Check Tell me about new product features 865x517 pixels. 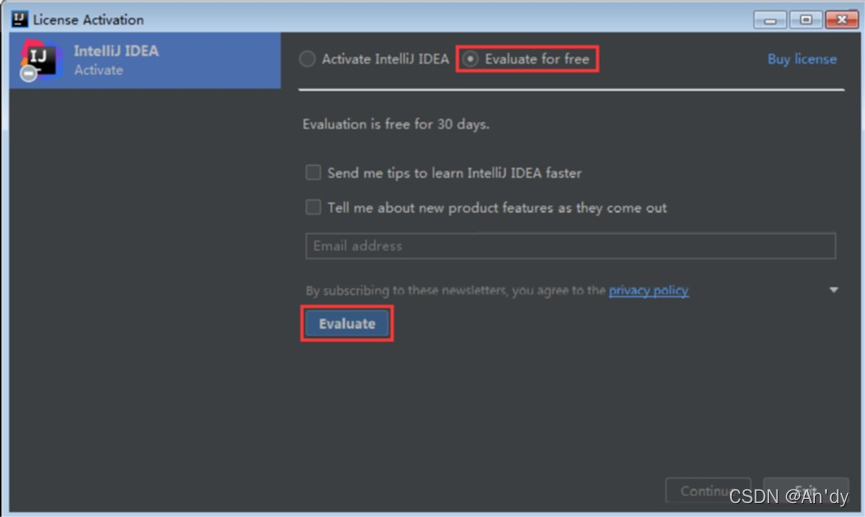pos(313,207)
